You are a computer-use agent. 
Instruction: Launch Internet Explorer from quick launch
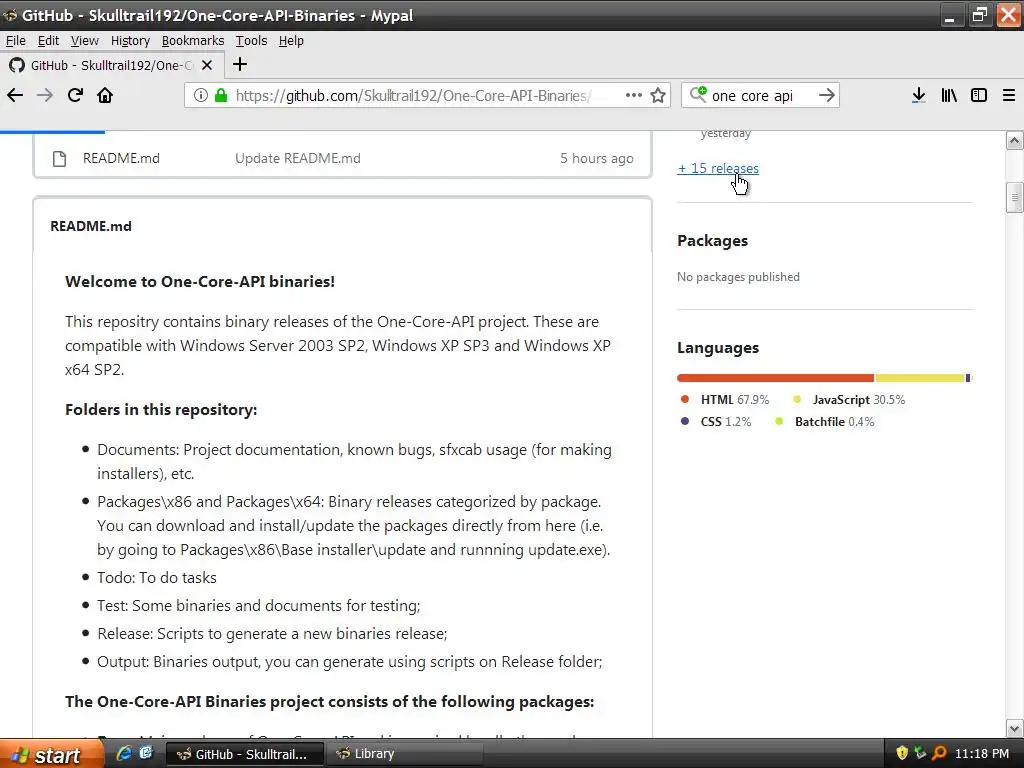[x=123, y=753]
